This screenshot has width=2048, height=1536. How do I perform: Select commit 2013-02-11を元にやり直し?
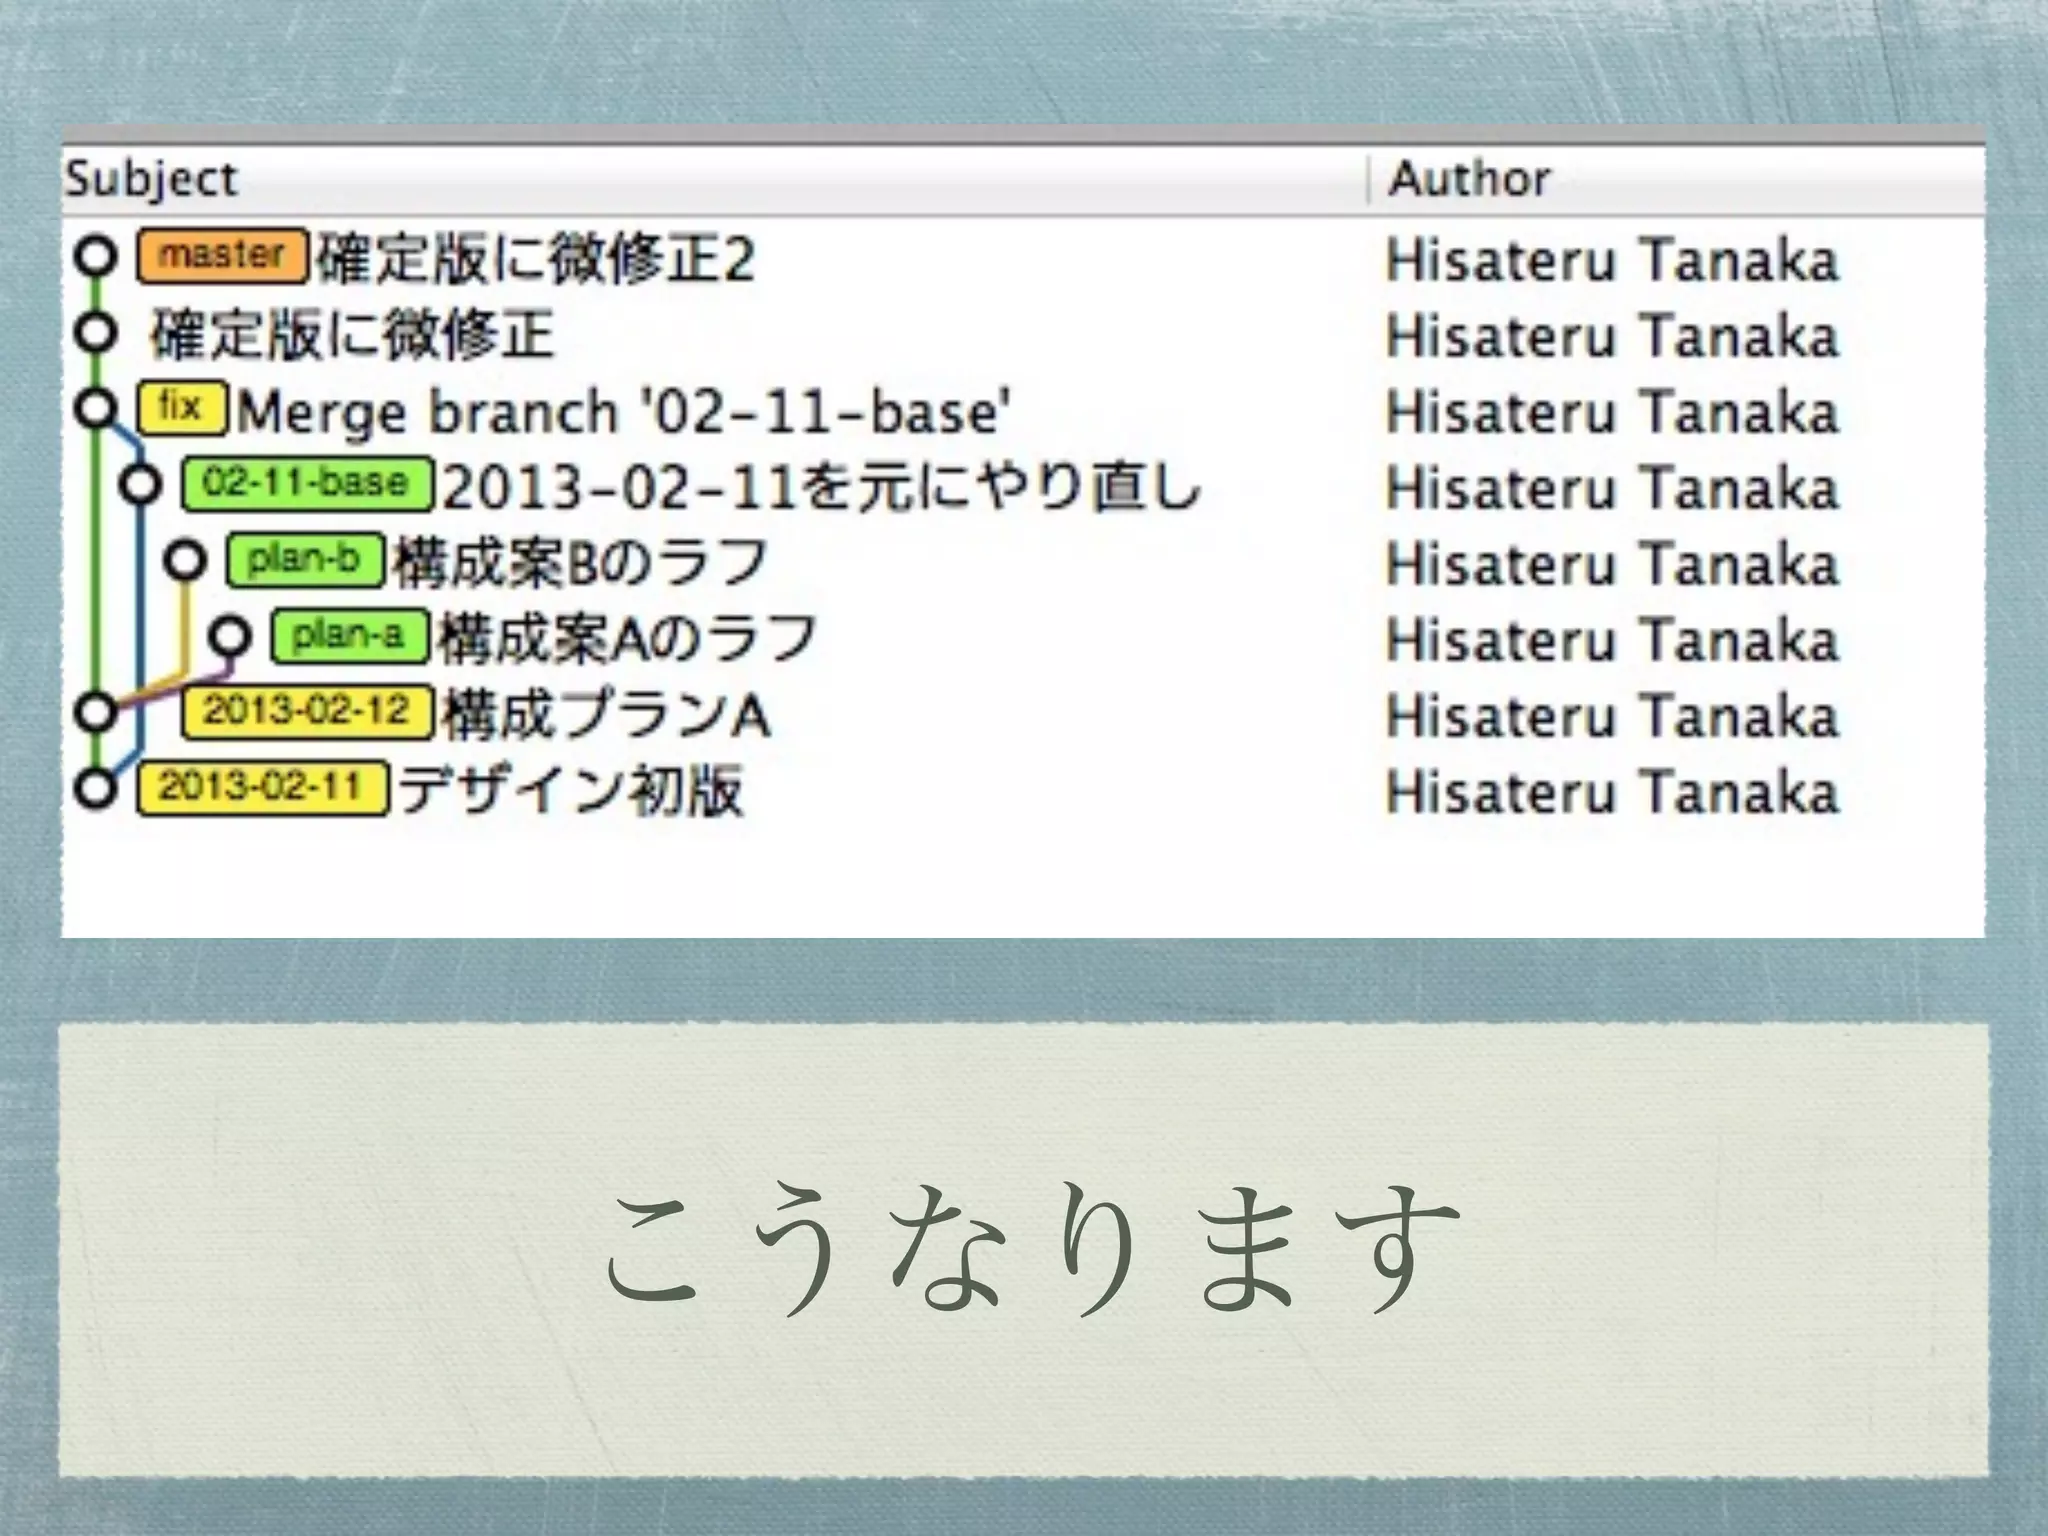click(x=820, y=488)
